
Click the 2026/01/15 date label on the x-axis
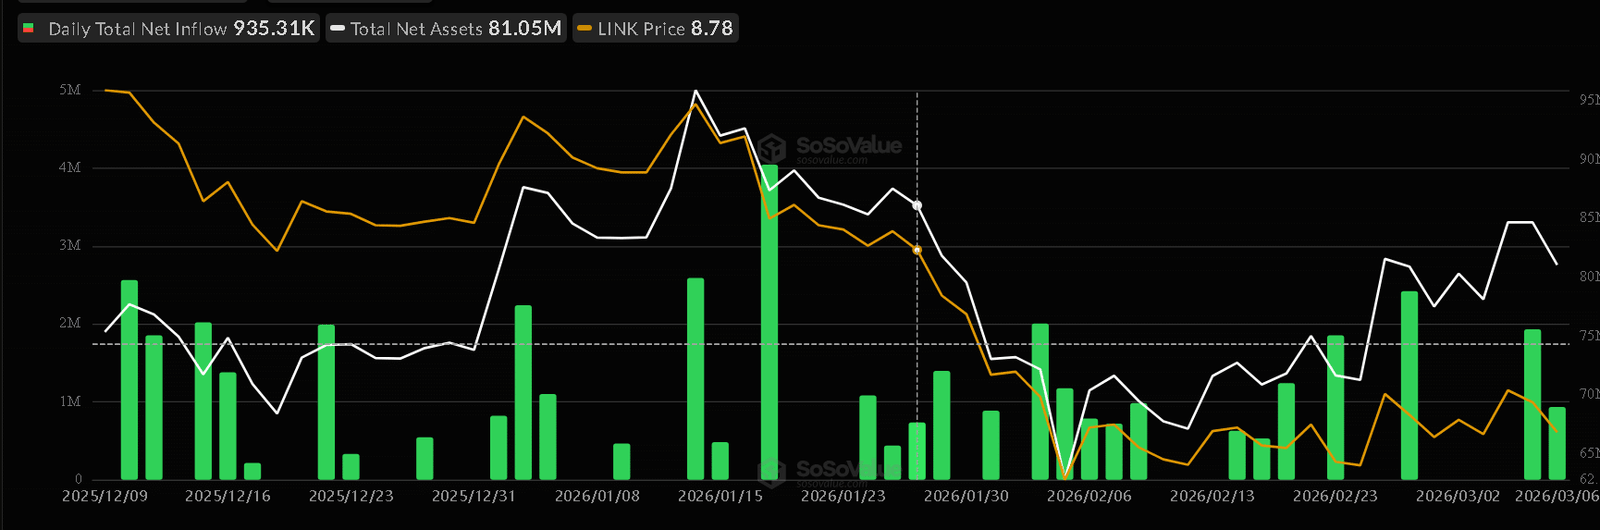coord(720,496)
